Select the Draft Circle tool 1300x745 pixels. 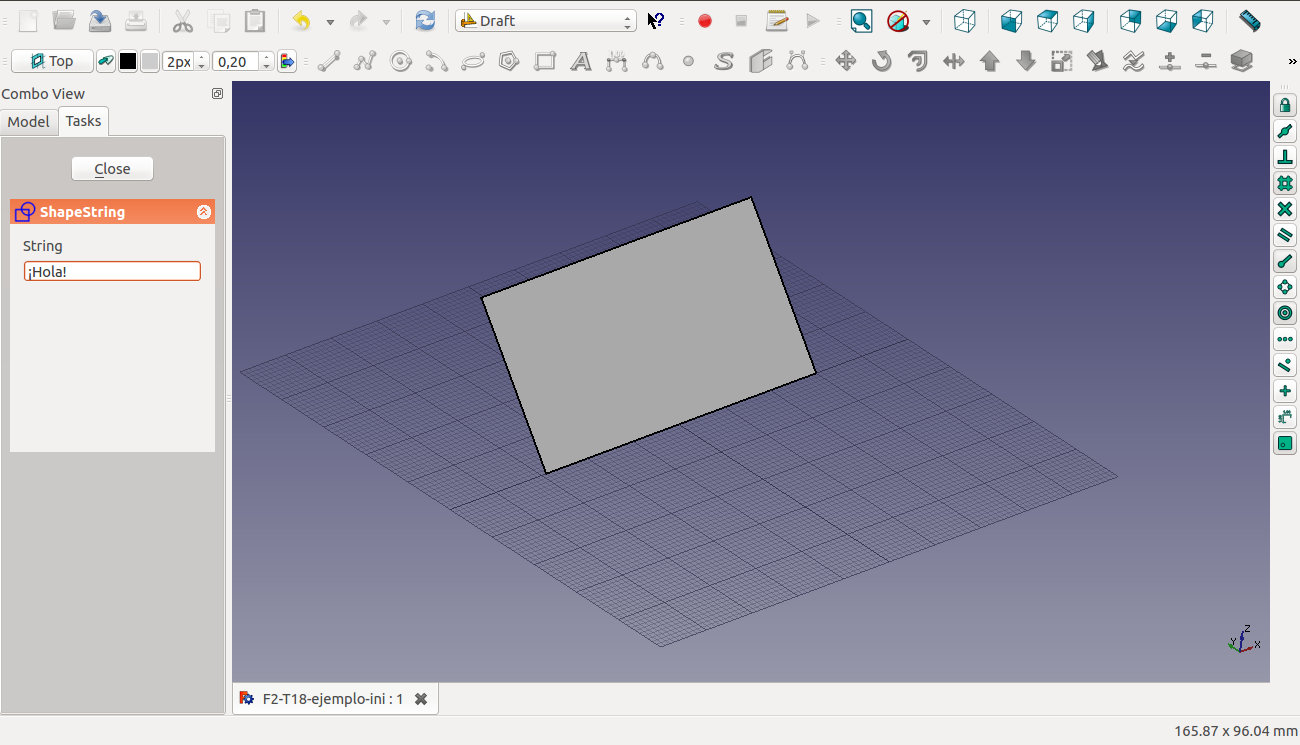pyautogui.click(x=401, y=62)
